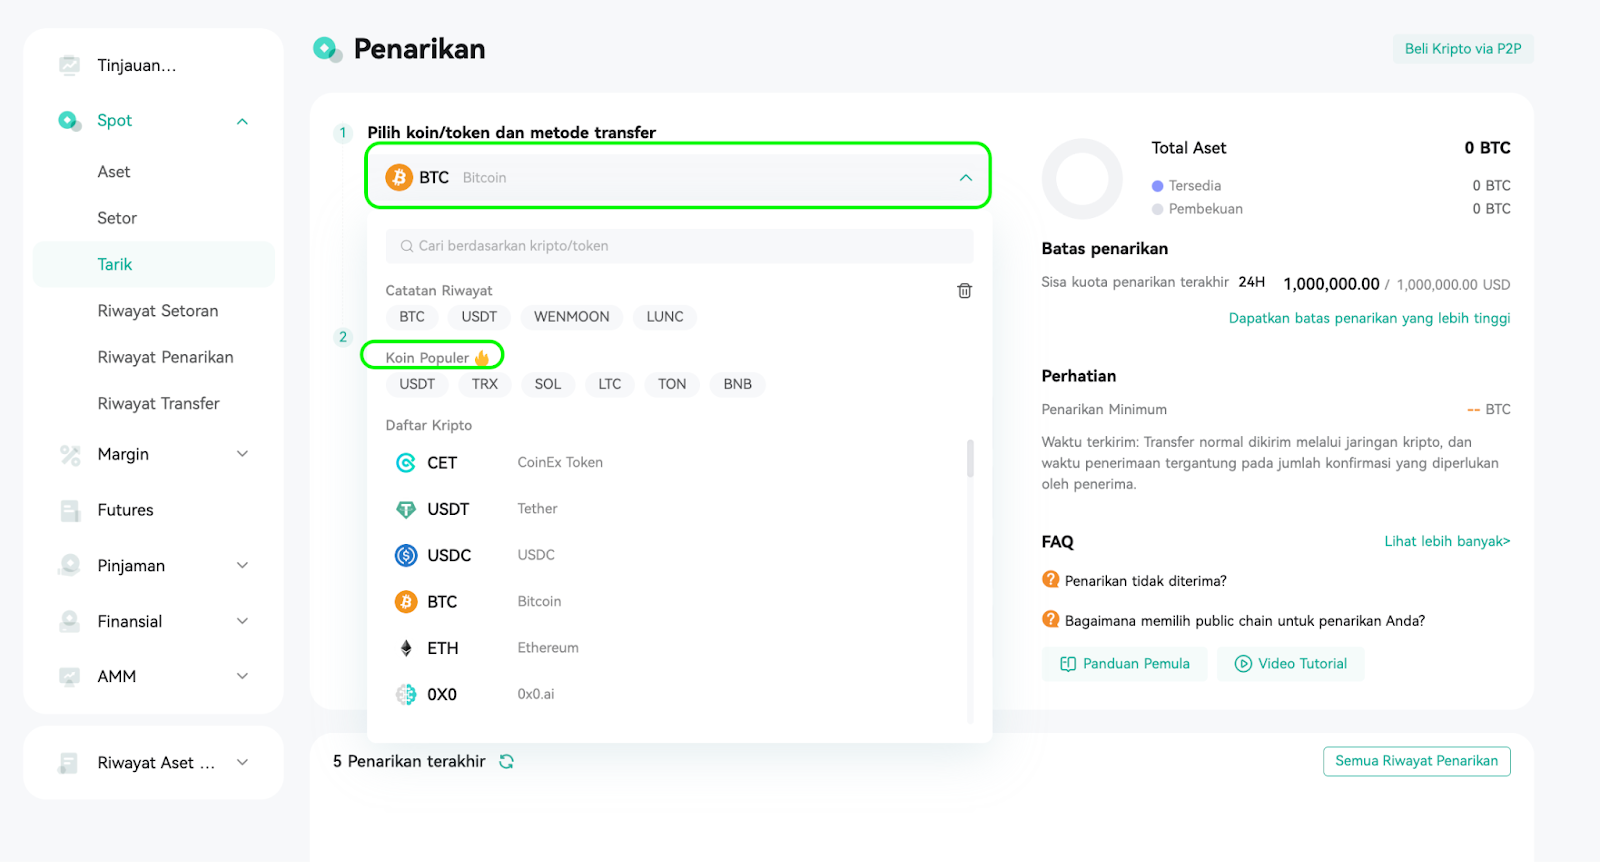Click Beli Kripto via P2P button
Viewport: 1600px width, 862px height.
pos(1463,49)
